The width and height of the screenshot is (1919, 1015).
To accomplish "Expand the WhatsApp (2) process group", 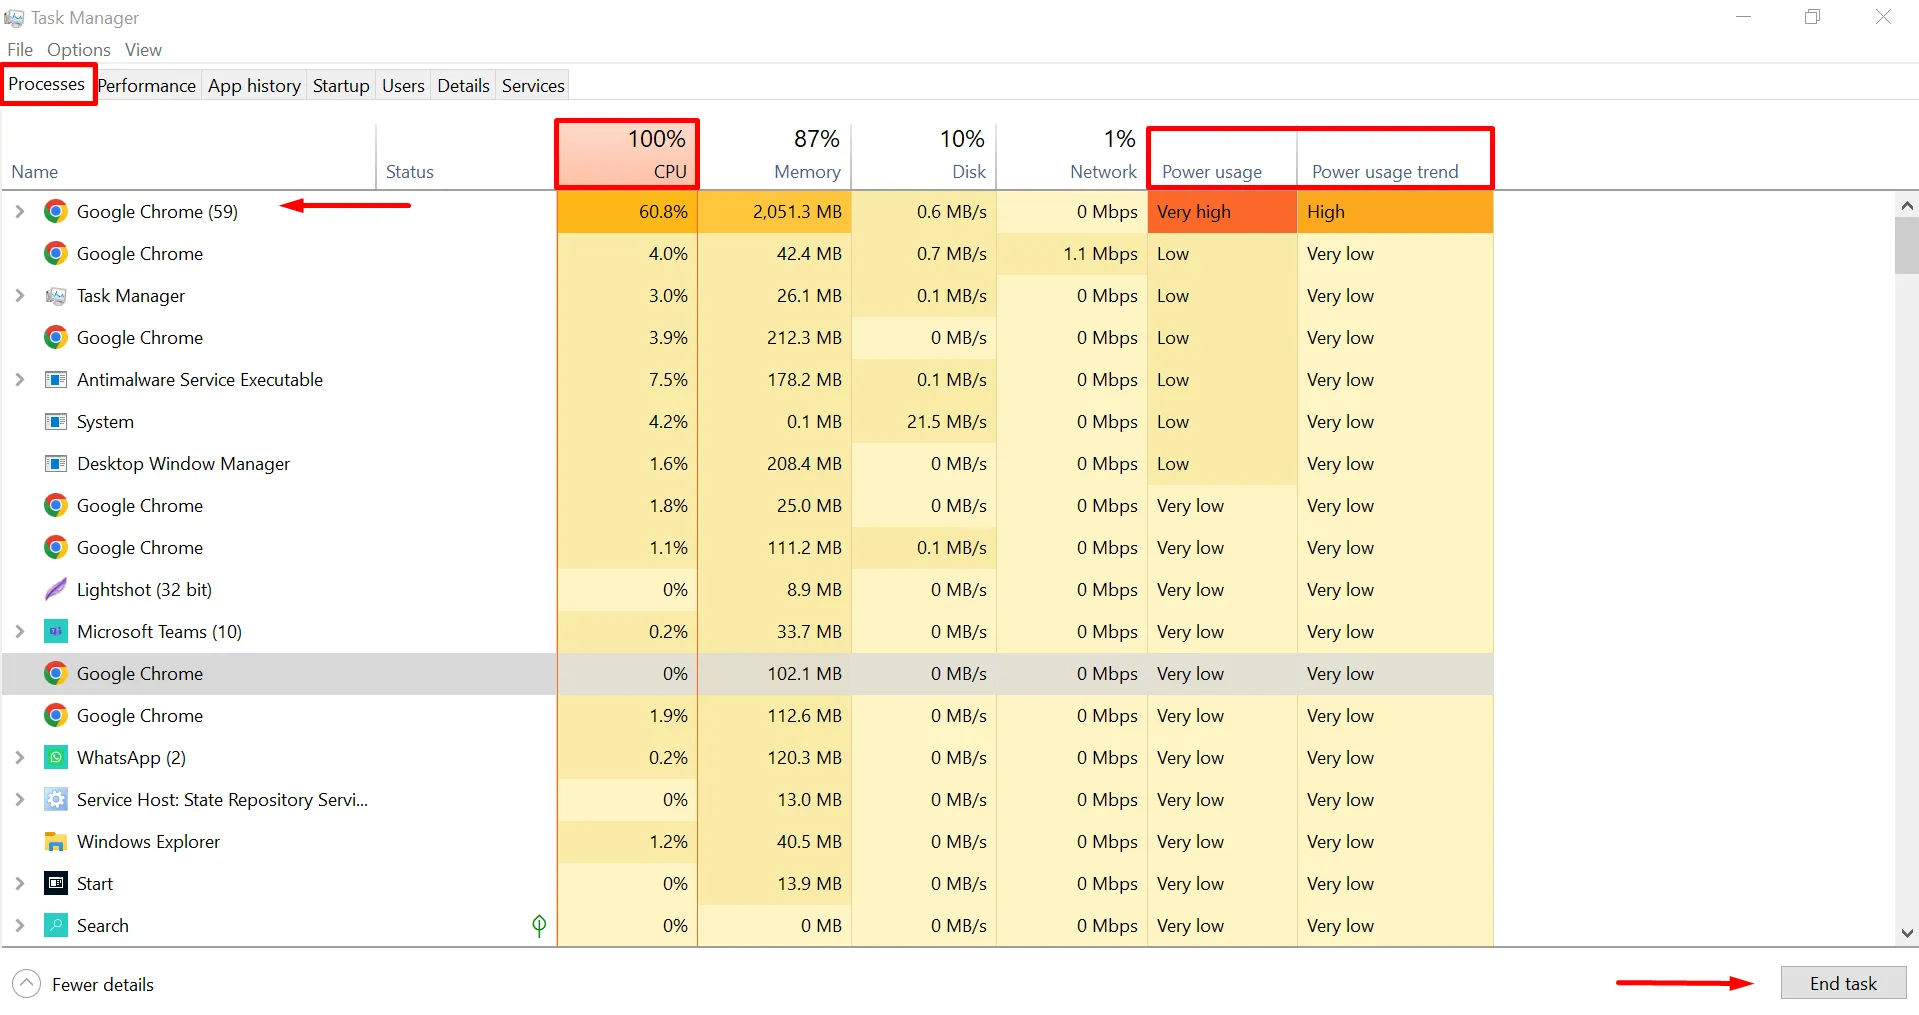I will [x=19, y=758].
